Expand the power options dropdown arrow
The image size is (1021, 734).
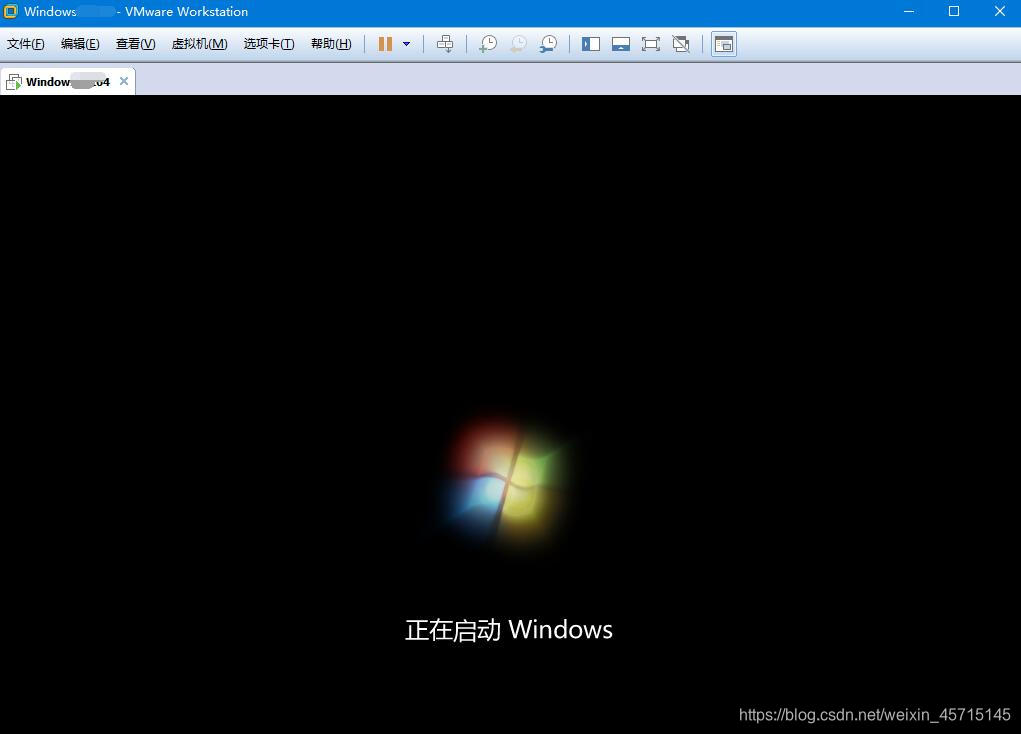tap(406, 44)
